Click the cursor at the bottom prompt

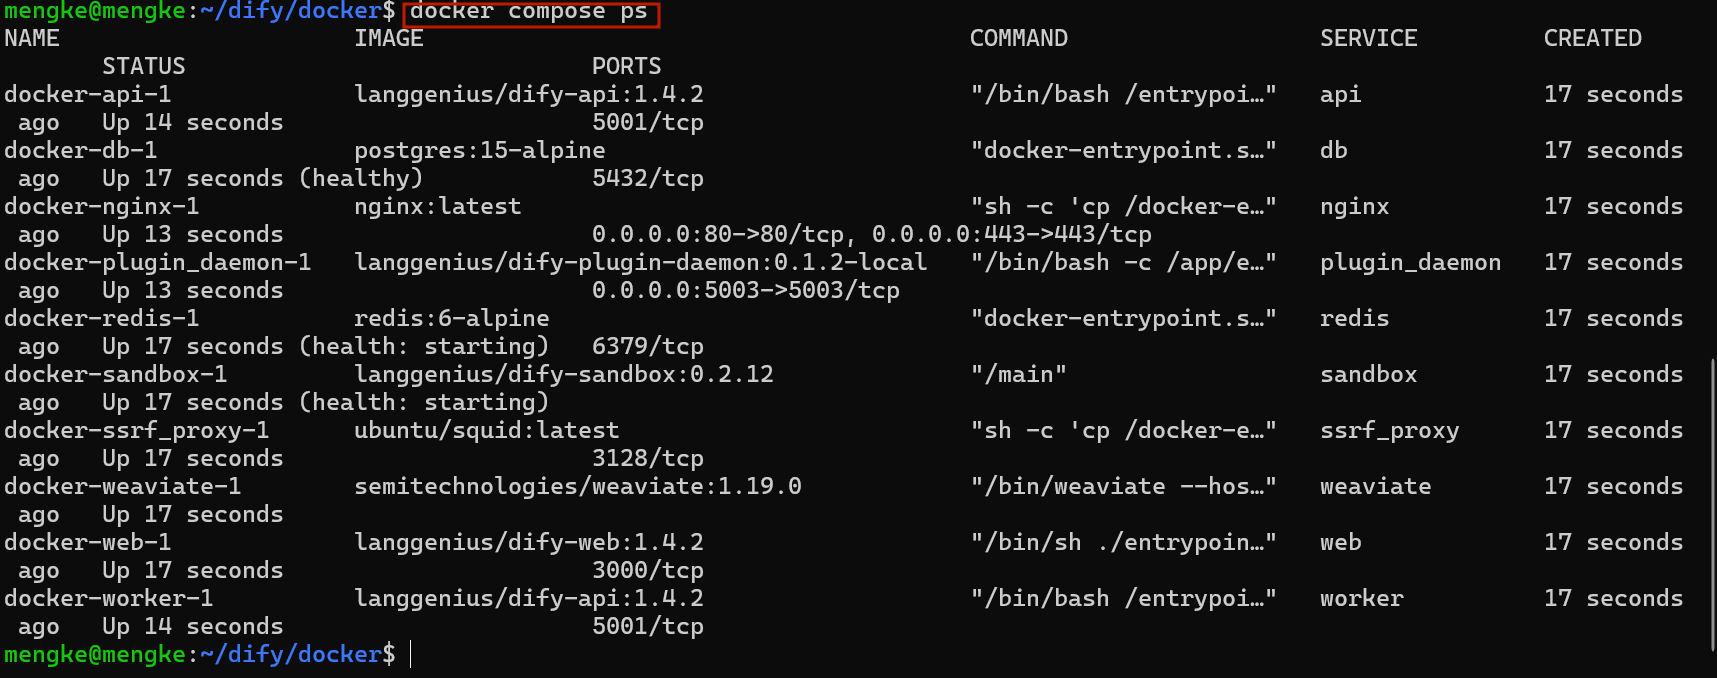tap(411, 654)
